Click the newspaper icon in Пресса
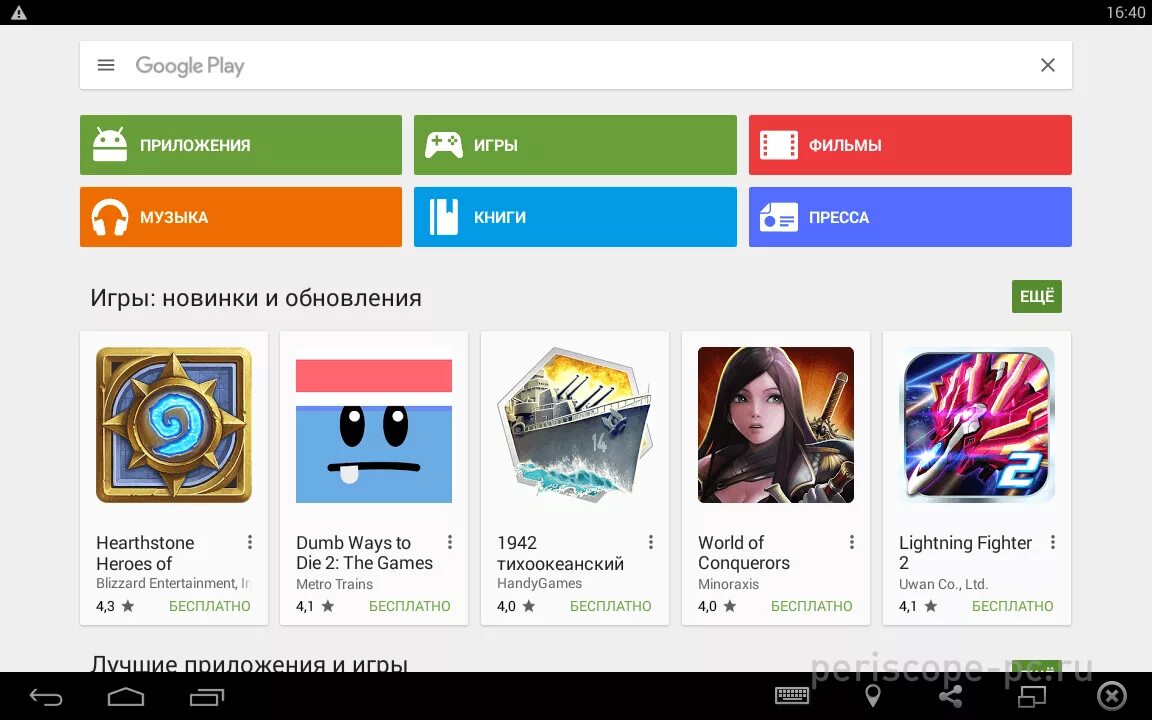This screenshot has height=720, width=1152. click(779, 217)
